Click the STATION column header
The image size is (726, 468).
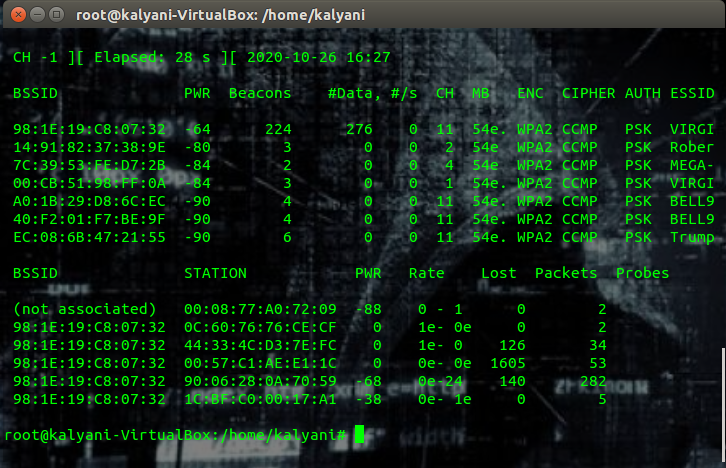(215, 273)
